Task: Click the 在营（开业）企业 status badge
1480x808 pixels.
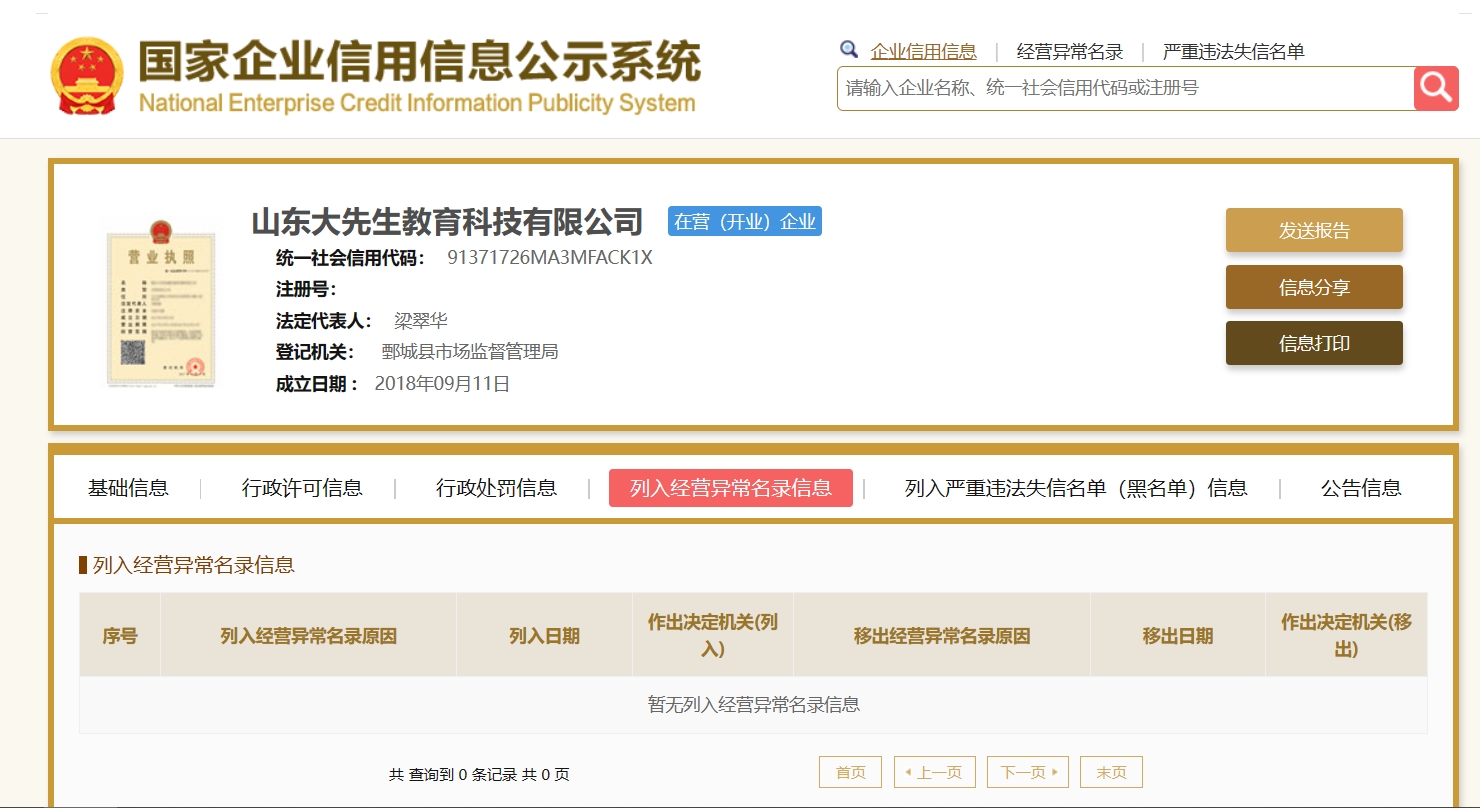Action: pos(745,221)
